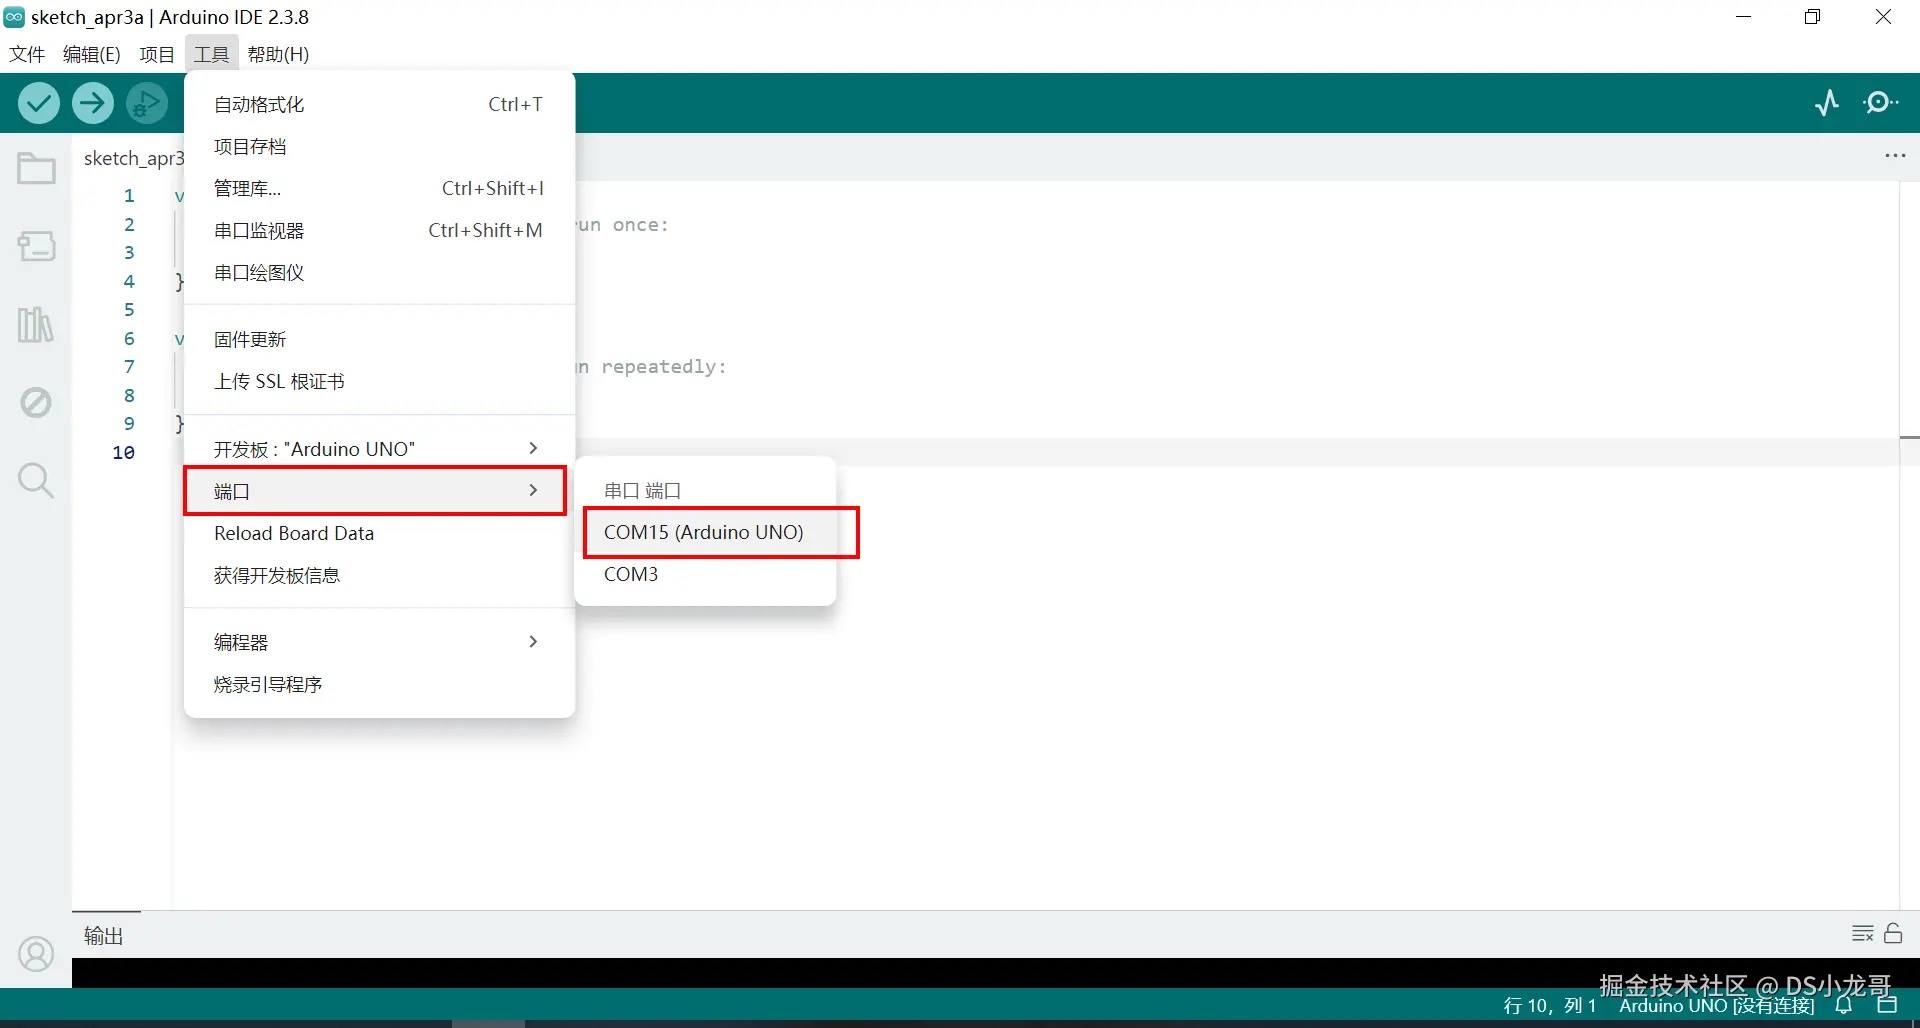Select 项目存档 menu entry
The image size is (1920, 1028).
coord(379,146)
